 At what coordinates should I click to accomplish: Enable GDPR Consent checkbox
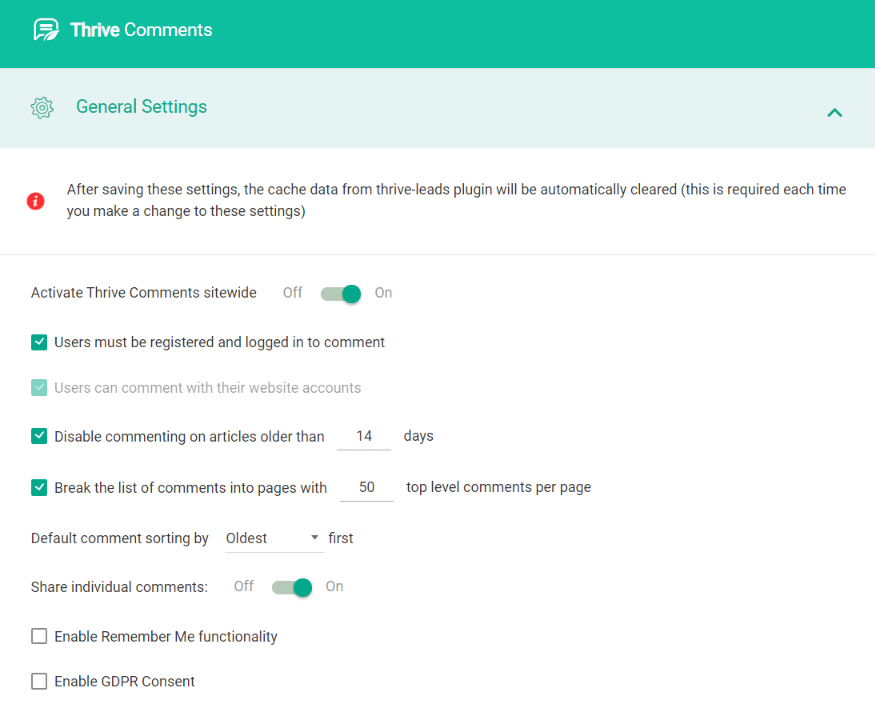pos(39,681)
